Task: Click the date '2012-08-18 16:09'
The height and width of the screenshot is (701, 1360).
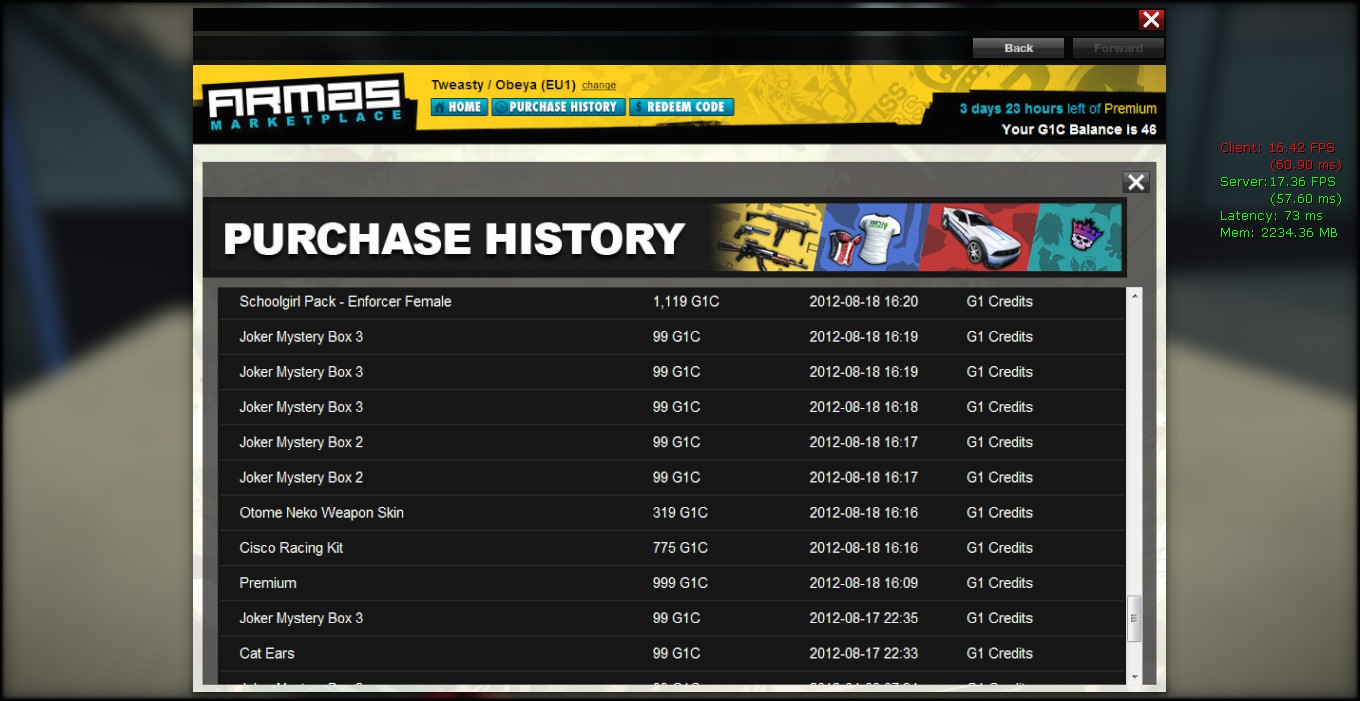Action: coord(864,583)
